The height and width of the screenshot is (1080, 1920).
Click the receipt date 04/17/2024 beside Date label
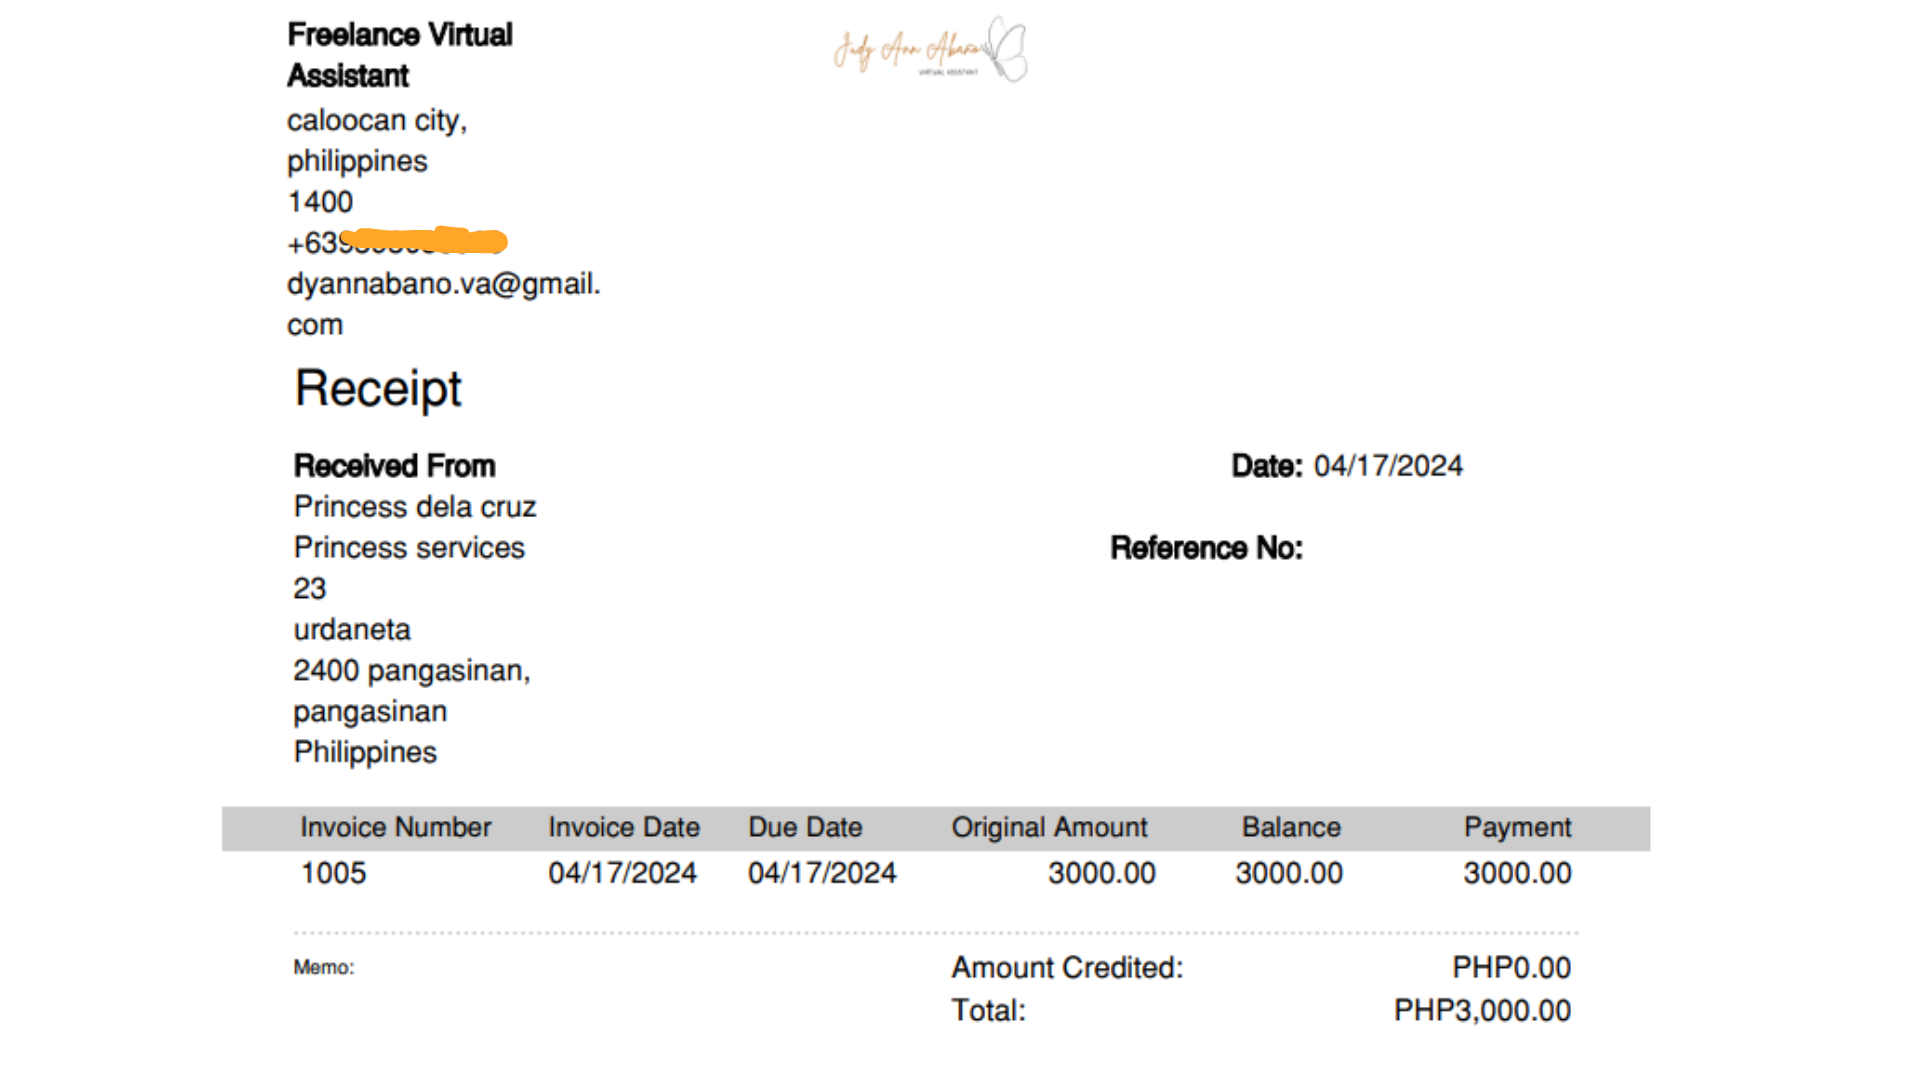point(1388,466)
